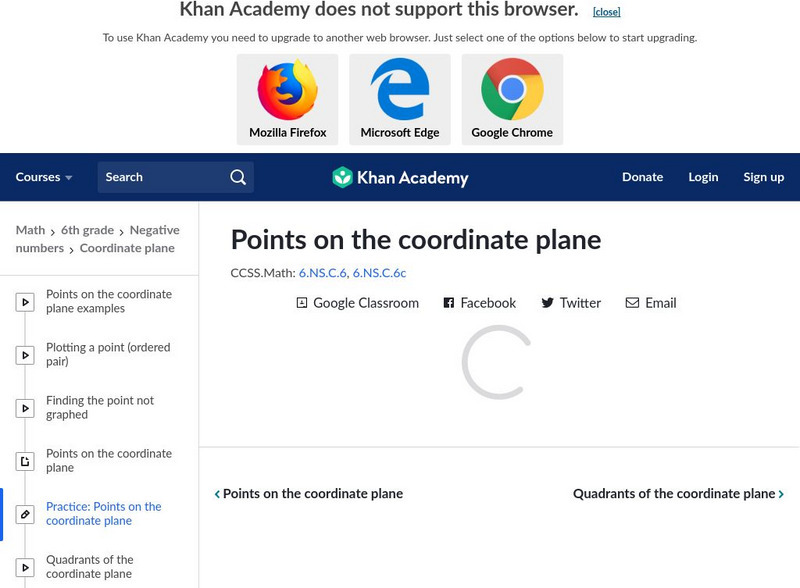Open the Login page
Screen dimensions: 800x588
pyautogui.click(x=703, y=177)
